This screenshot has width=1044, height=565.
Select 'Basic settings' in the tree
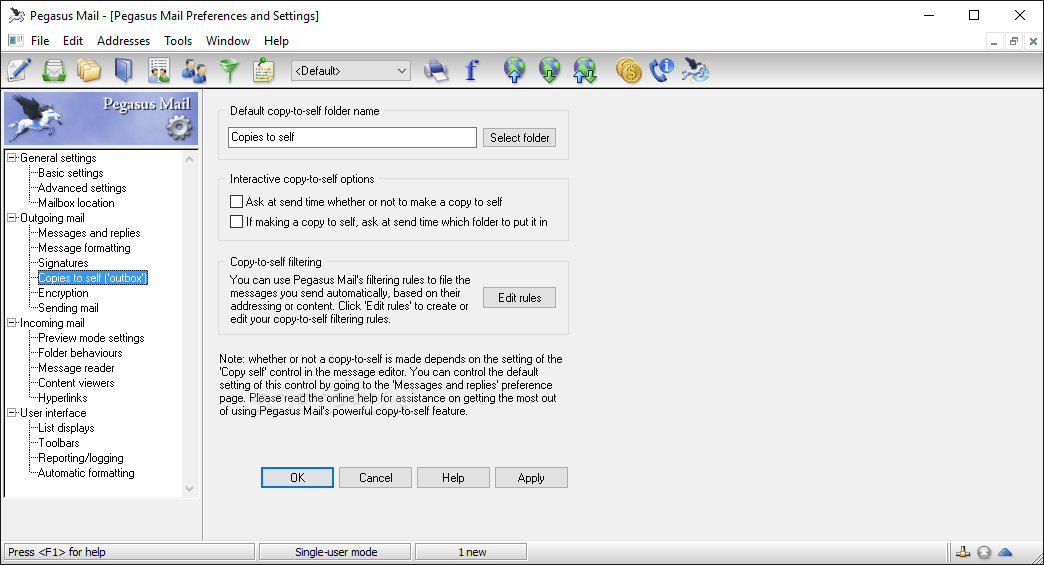point(71,173)
